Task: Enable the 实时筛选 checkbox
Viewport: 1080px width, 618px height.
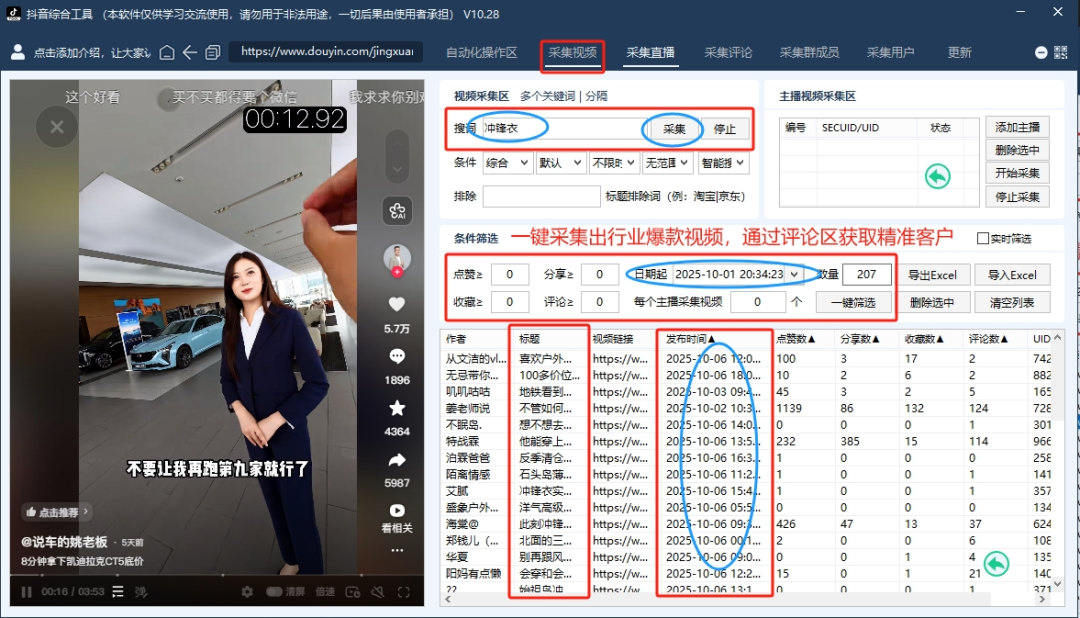Action: (983, 238)
